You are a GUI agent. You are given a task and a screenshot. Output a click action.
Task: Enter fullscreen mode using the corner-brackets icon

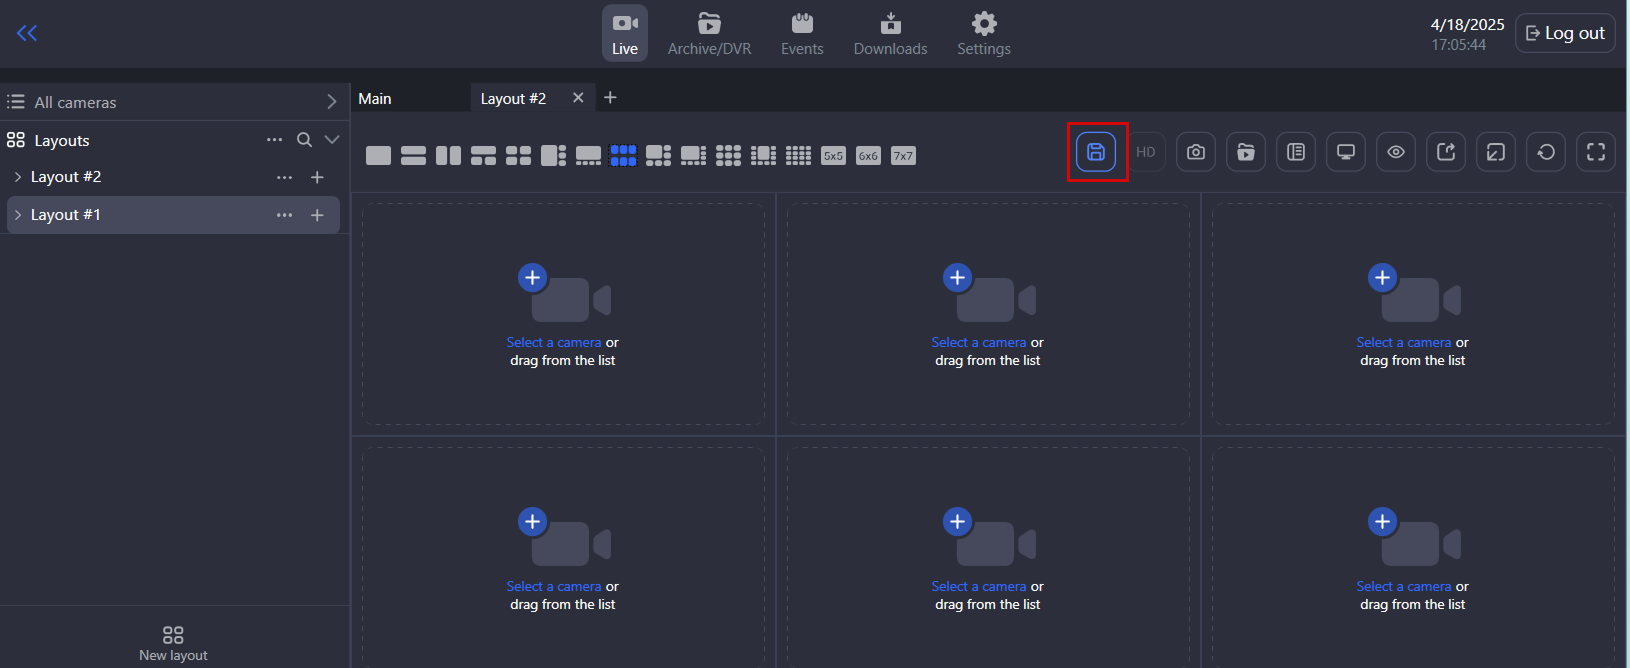1596,152
